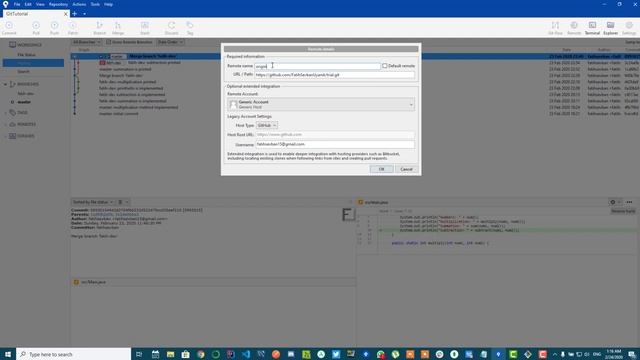Open the Help menu
This screenshot has height=360, width=640.
click(x=108, y=4)
